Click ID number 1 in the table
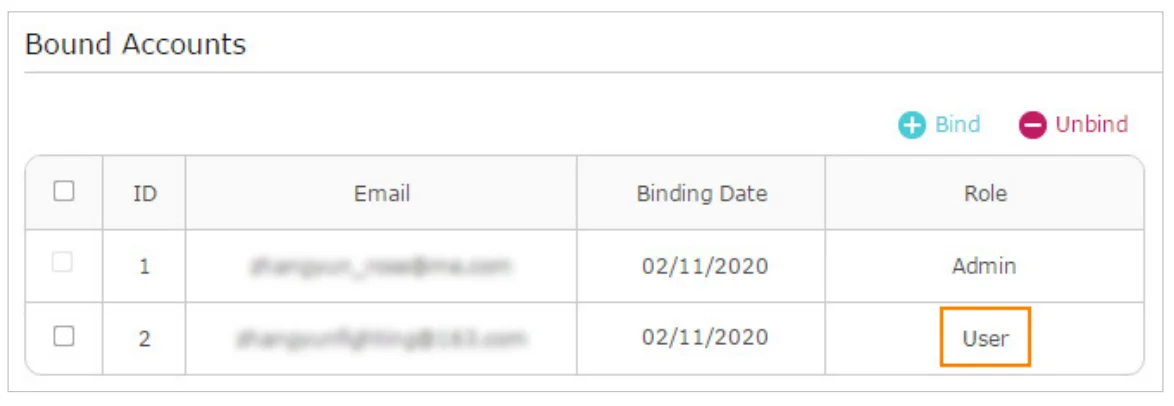This screenshot has width=1174, height=406. pyautogui.click(x=144, y=267)
